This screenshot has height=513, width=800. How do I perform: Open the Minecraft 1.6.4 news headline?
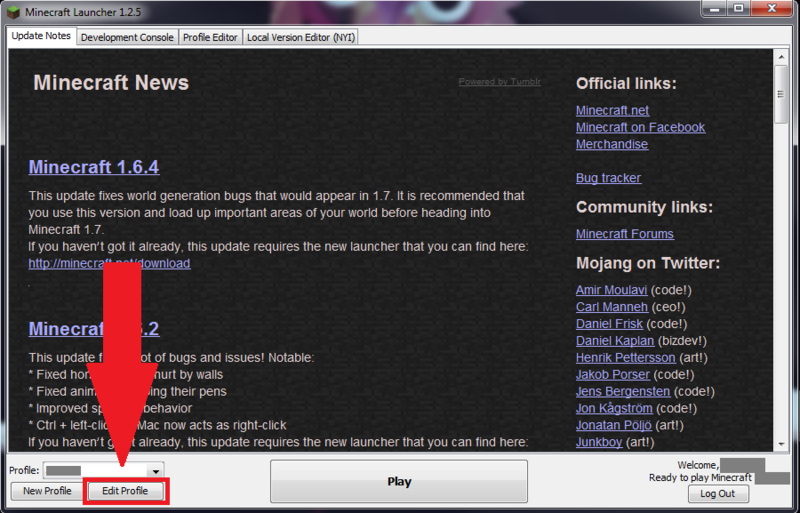tap(94, 167)
